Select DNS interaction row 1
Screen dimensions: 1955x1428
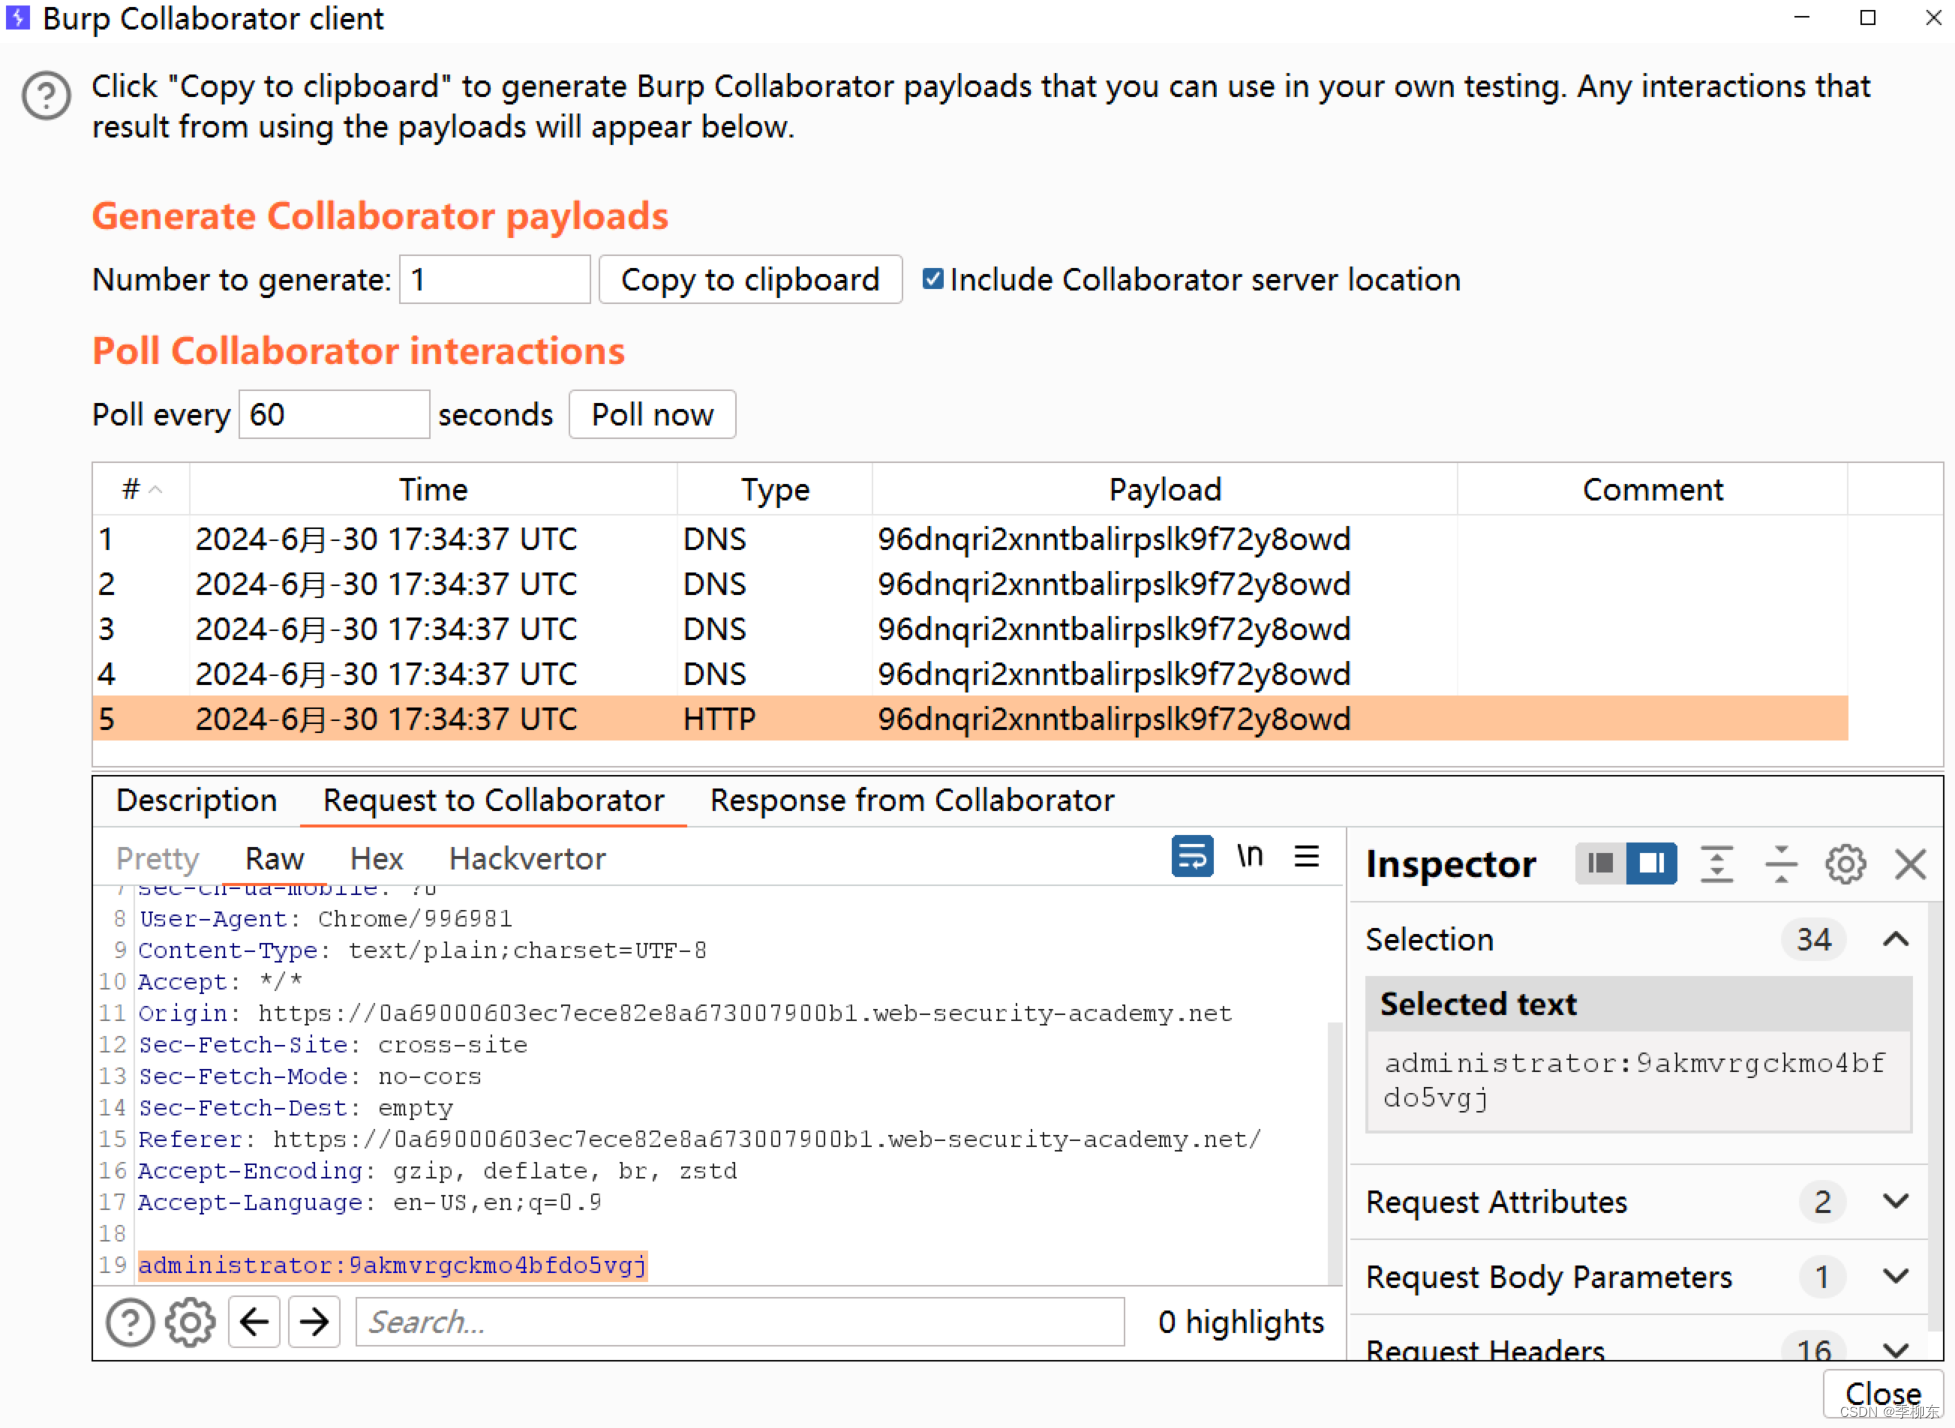click(x=970, y=539)
